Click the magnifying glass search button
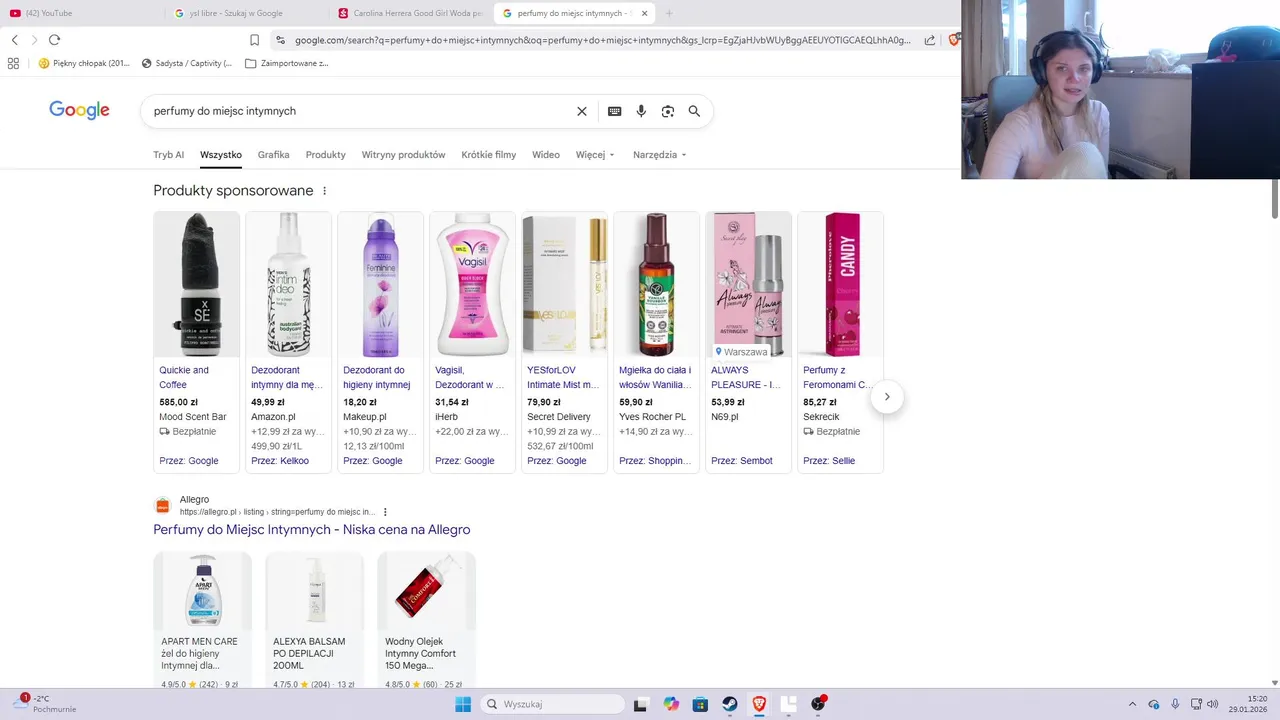Viewport: 1280px width, 720px height. pyautogui.click(x=694, y=111)
